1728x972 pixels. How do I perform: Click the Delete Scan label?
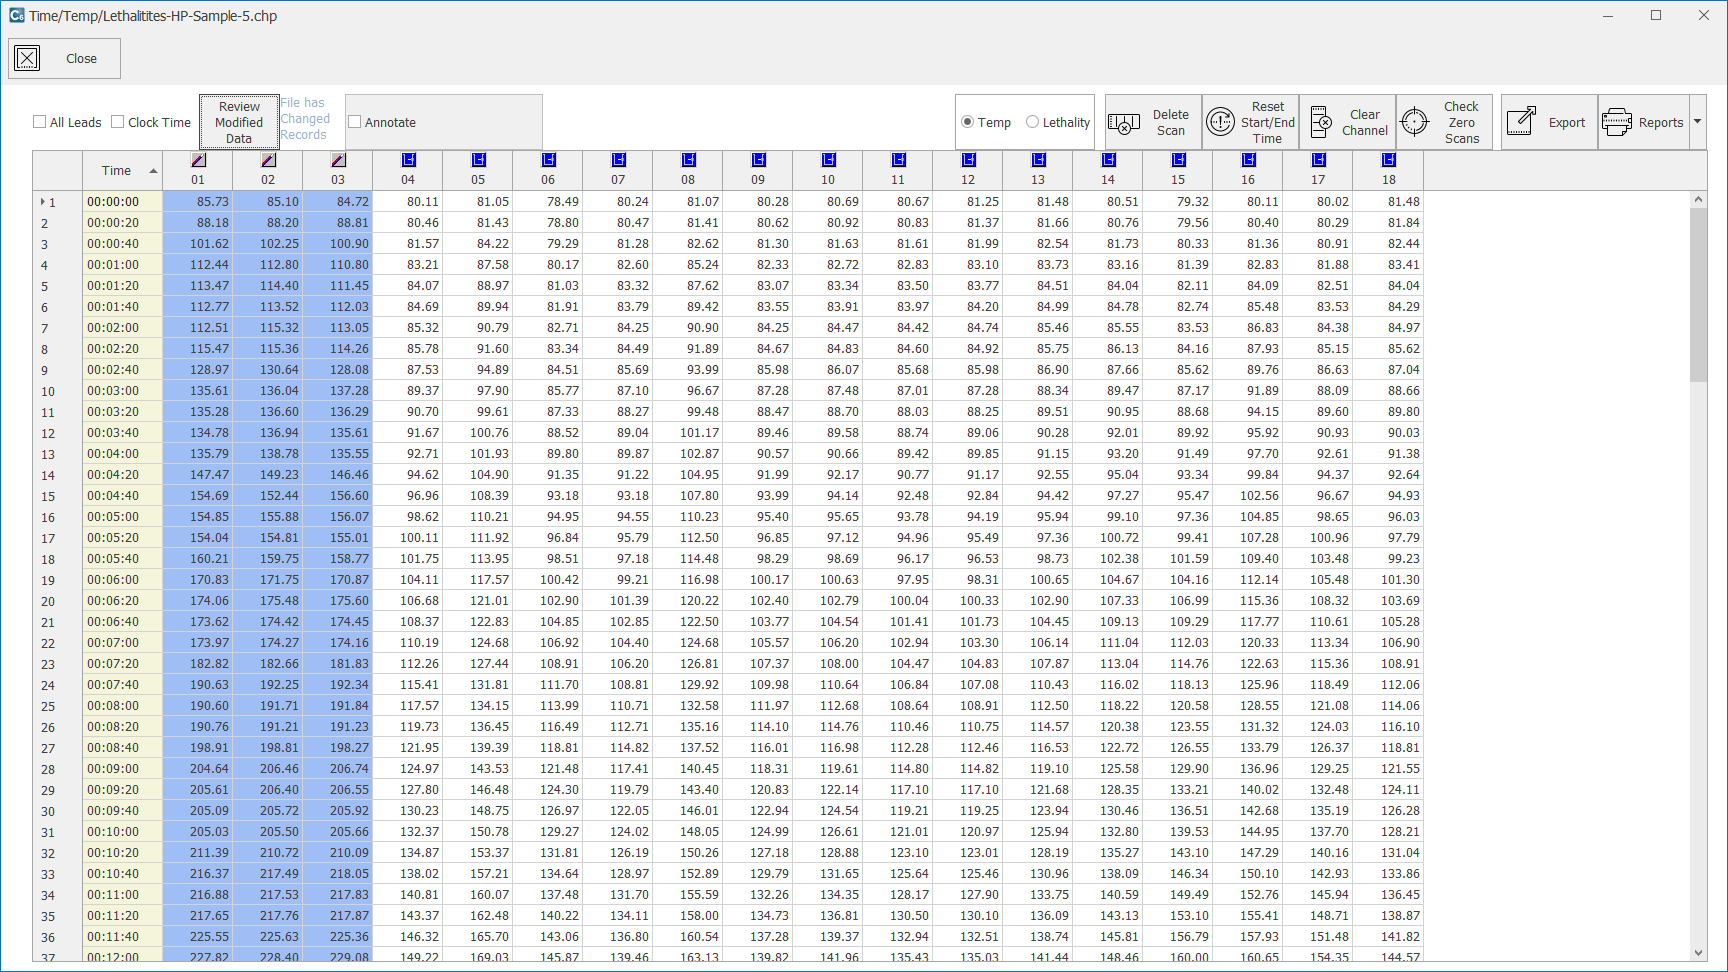click(1171, 123)
